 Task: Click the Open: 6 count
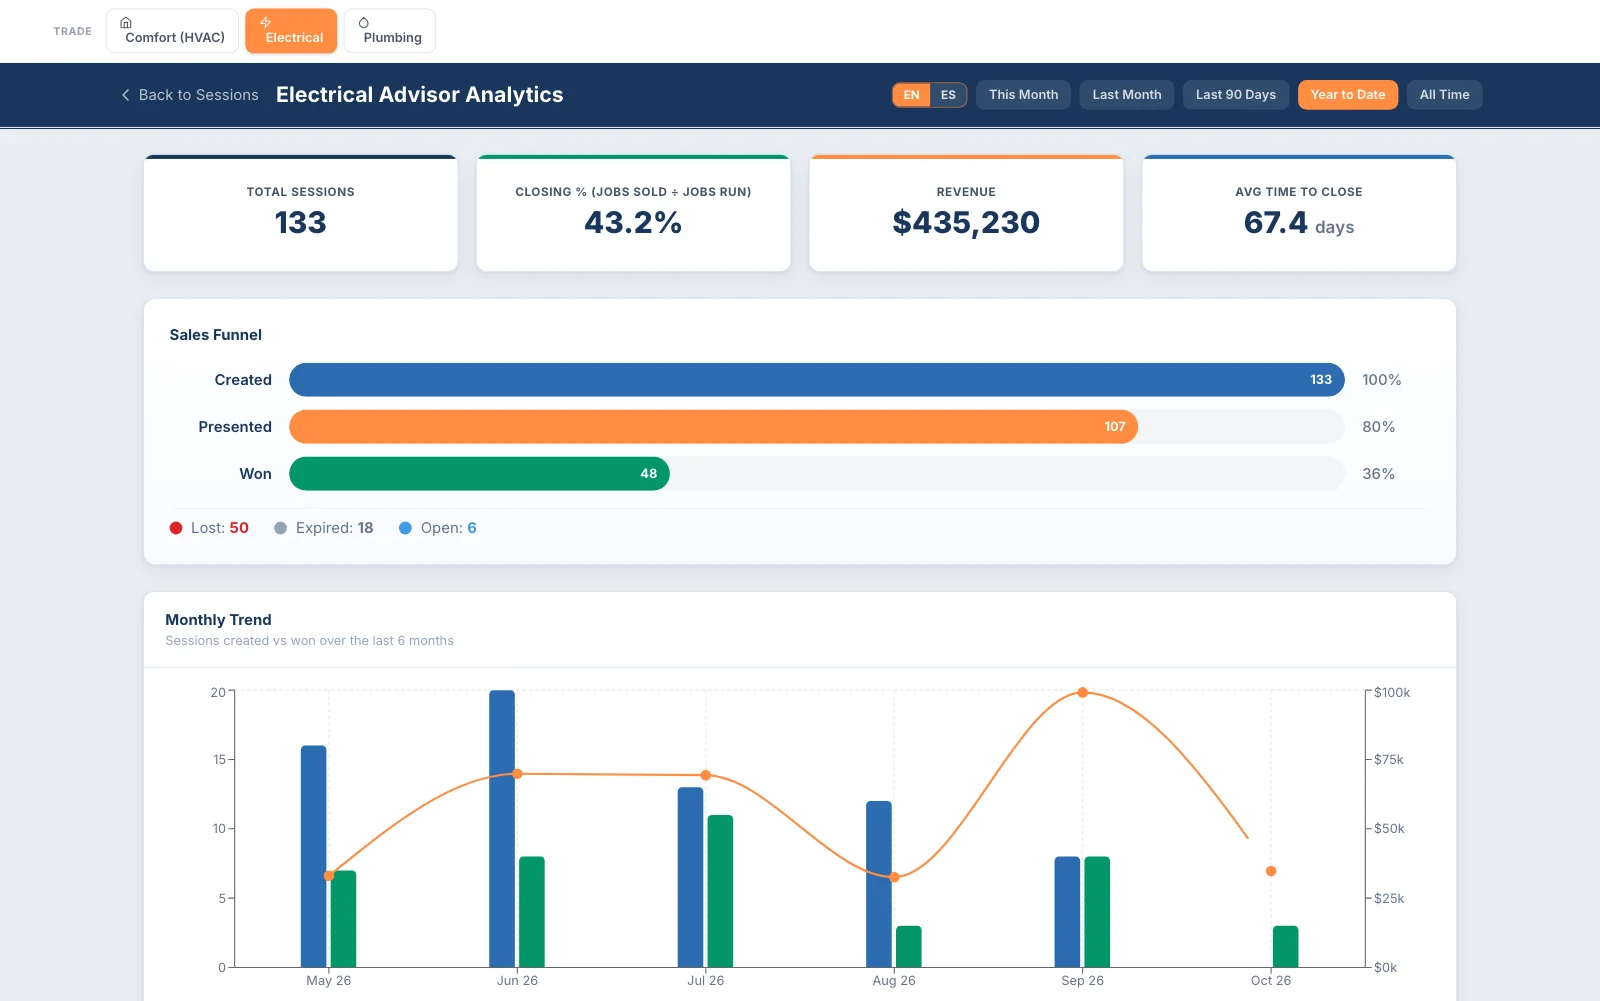(472, 528)
